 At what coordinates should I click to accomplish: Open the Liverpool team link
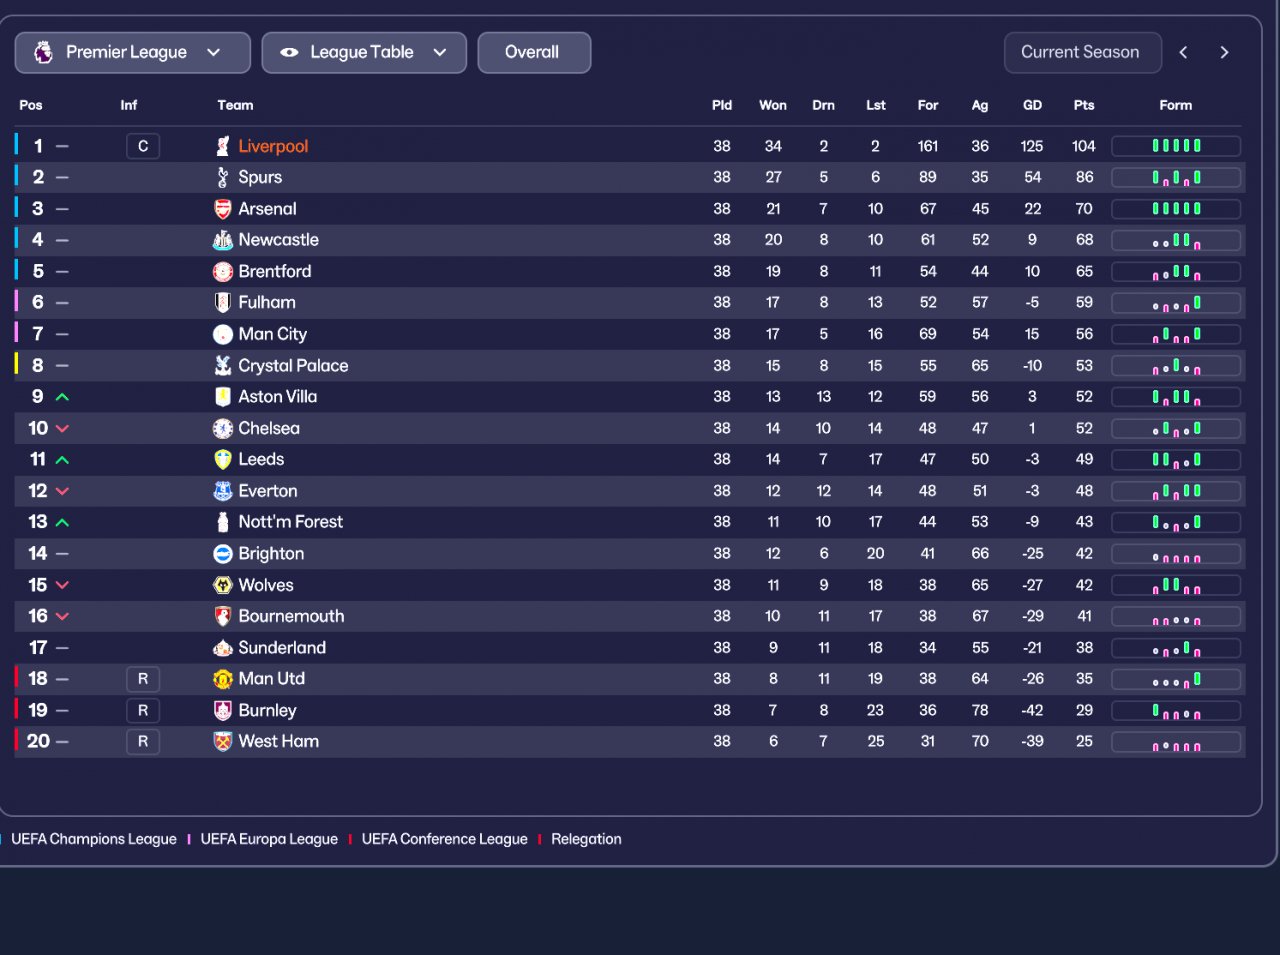(x=273, y=146)
